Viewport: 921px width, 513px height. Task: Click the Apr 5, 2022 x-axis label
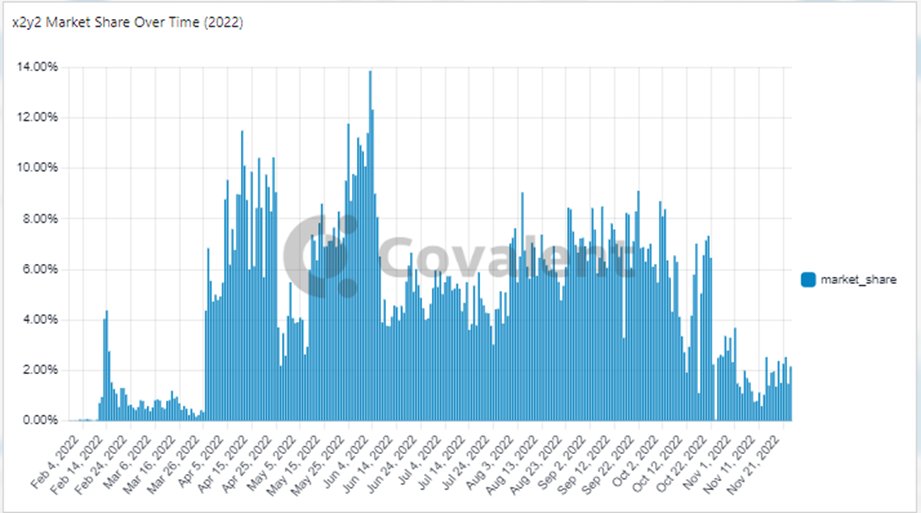pyautogui.click(x=201, y=462)
